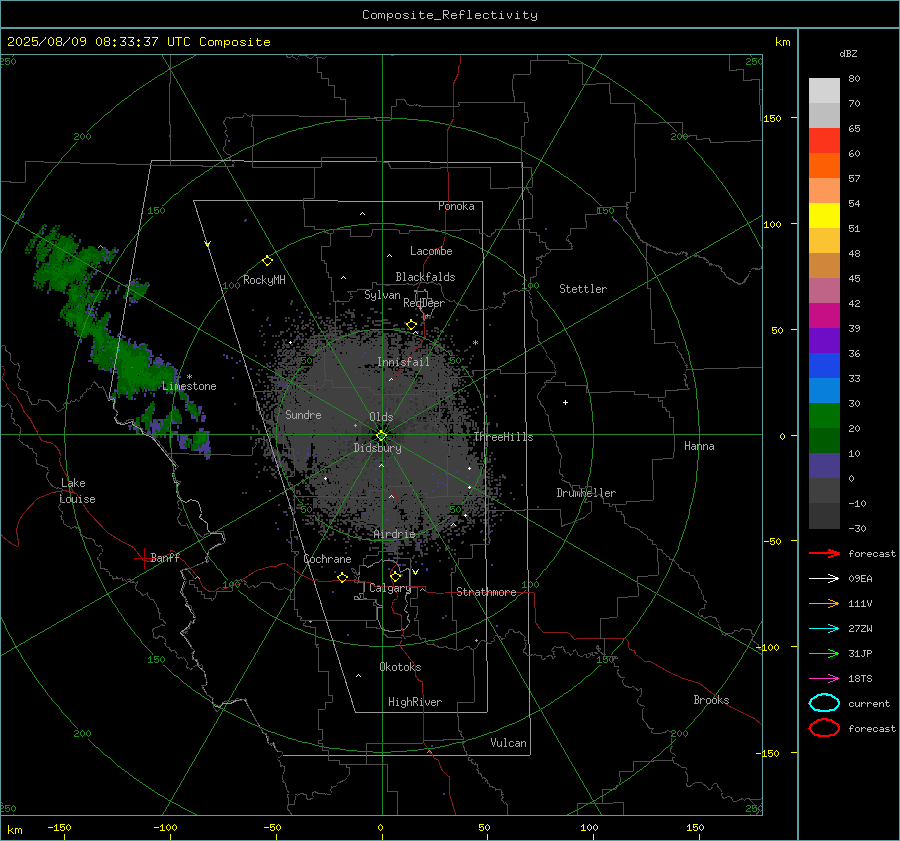Click the Sylvan label
The image size is (900, 841).
tap(382, 295)
